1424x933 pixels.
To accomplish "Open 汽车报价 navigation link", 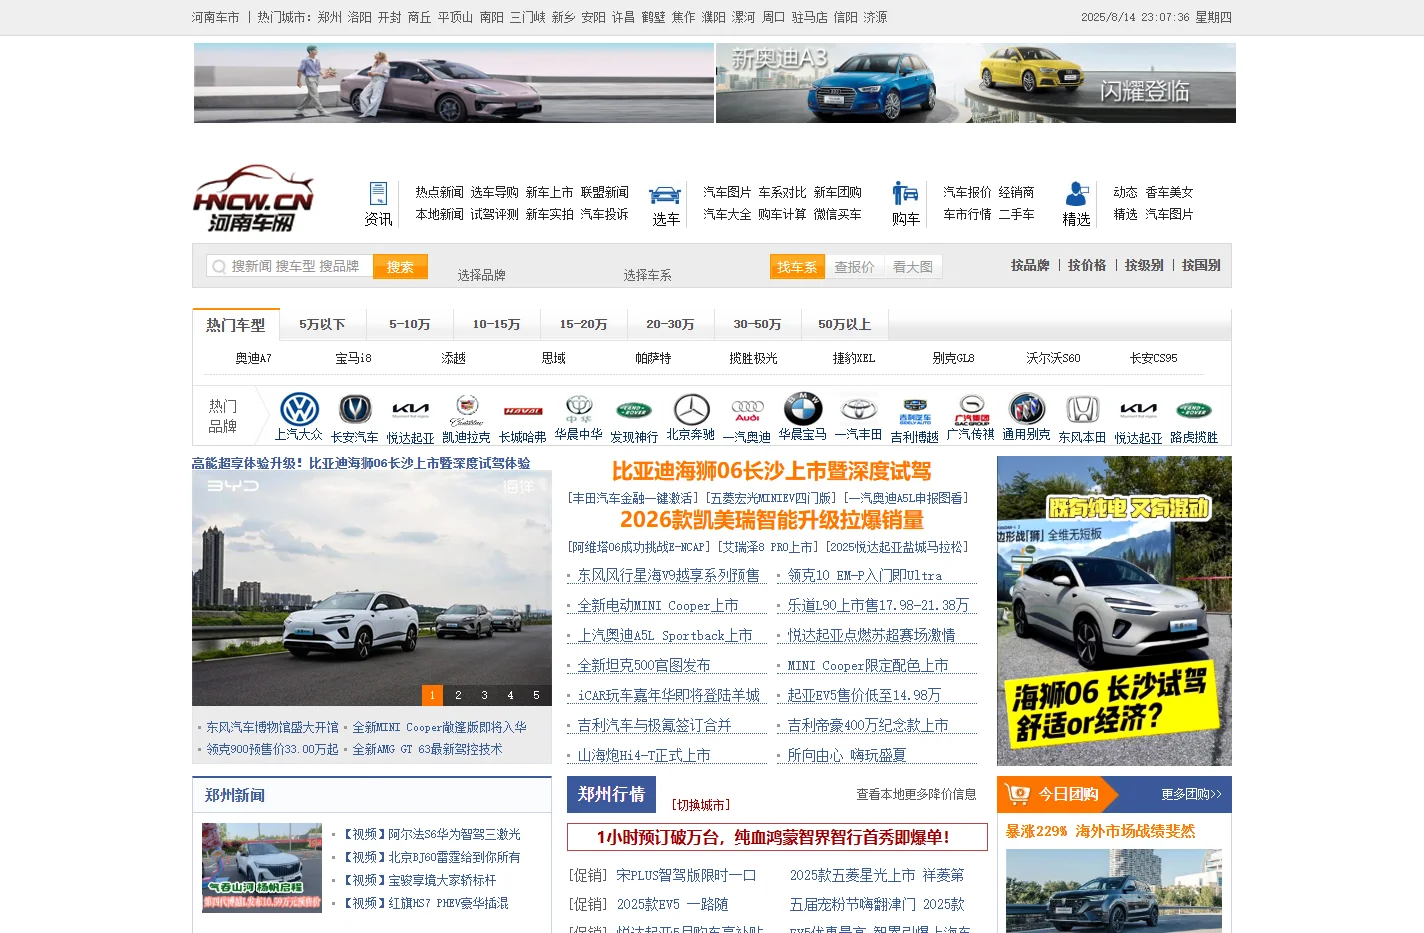I will coord(968,192).
